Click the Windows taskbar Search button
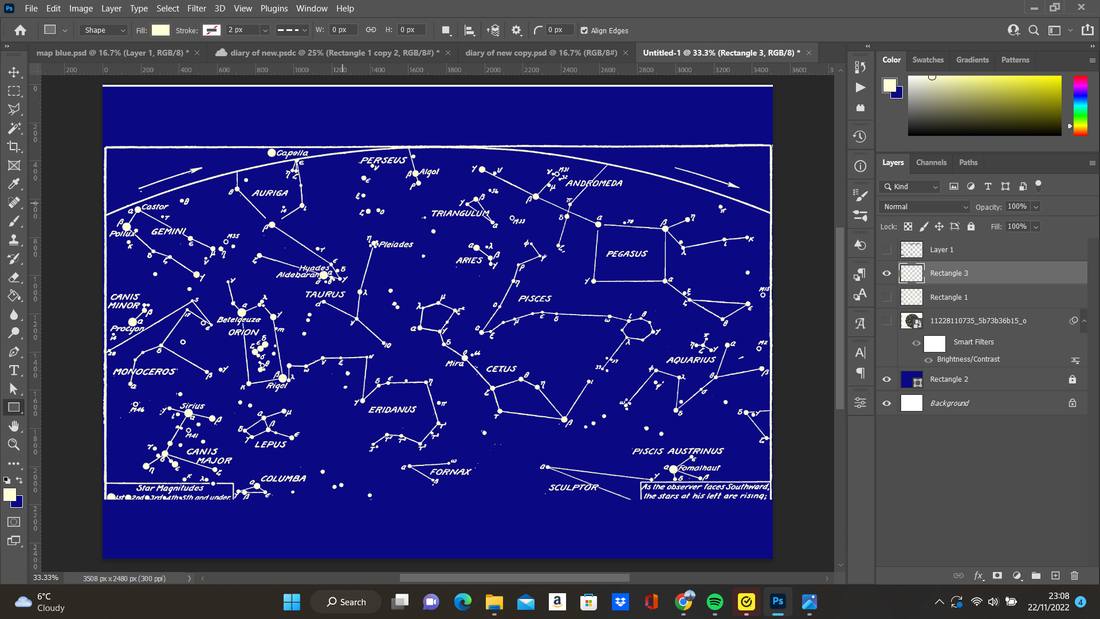 [x=347, y=601]
